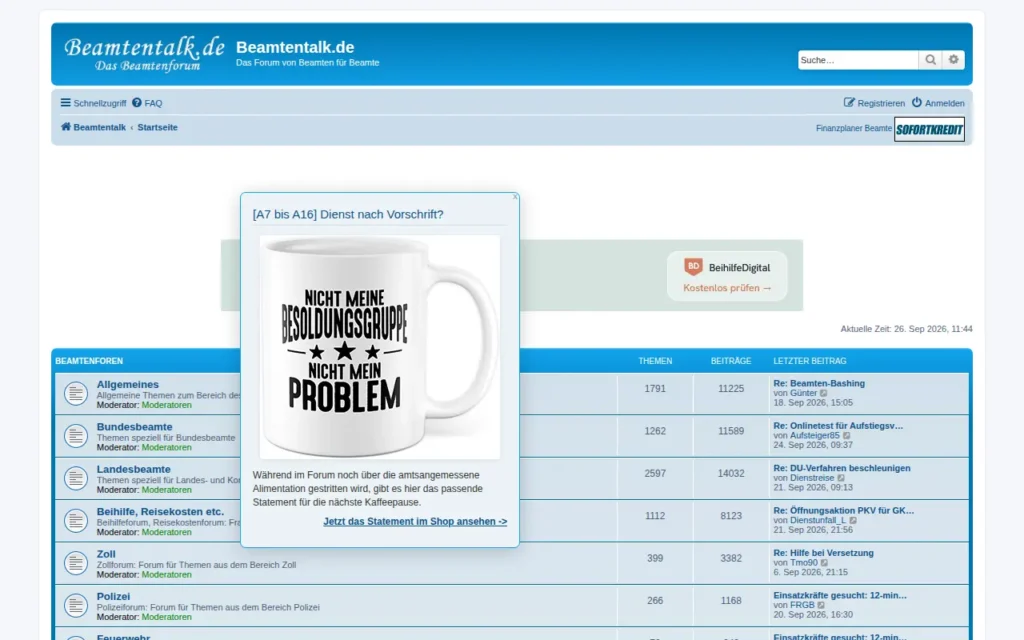1024x640 pixels.
Task: View latest post icon beside Dienstunfall_L
Action: click(853, 520)
